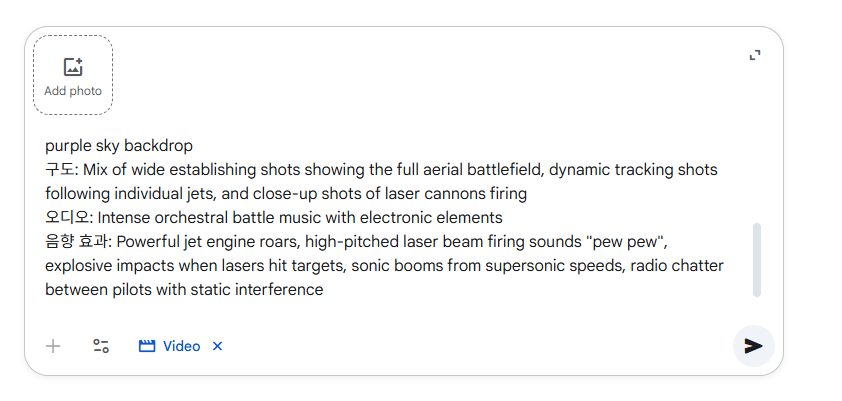Select the Video chip label
This screenshot has width=842, height=401.
pyautogui.click(x=182, y=346)
